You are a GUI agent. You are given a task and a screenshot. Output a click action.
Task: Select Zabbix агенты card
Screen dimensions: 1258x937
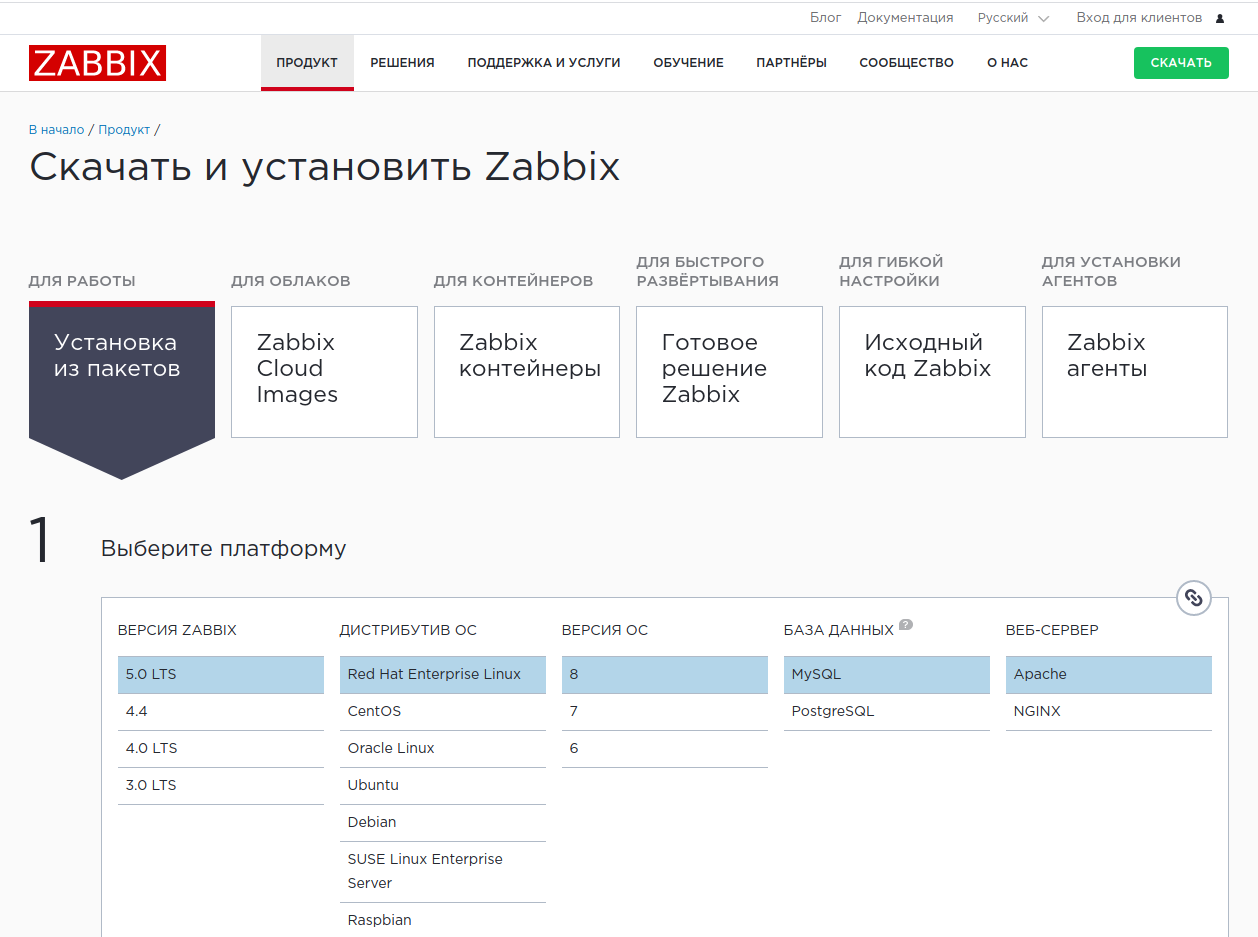point(1135,372)
